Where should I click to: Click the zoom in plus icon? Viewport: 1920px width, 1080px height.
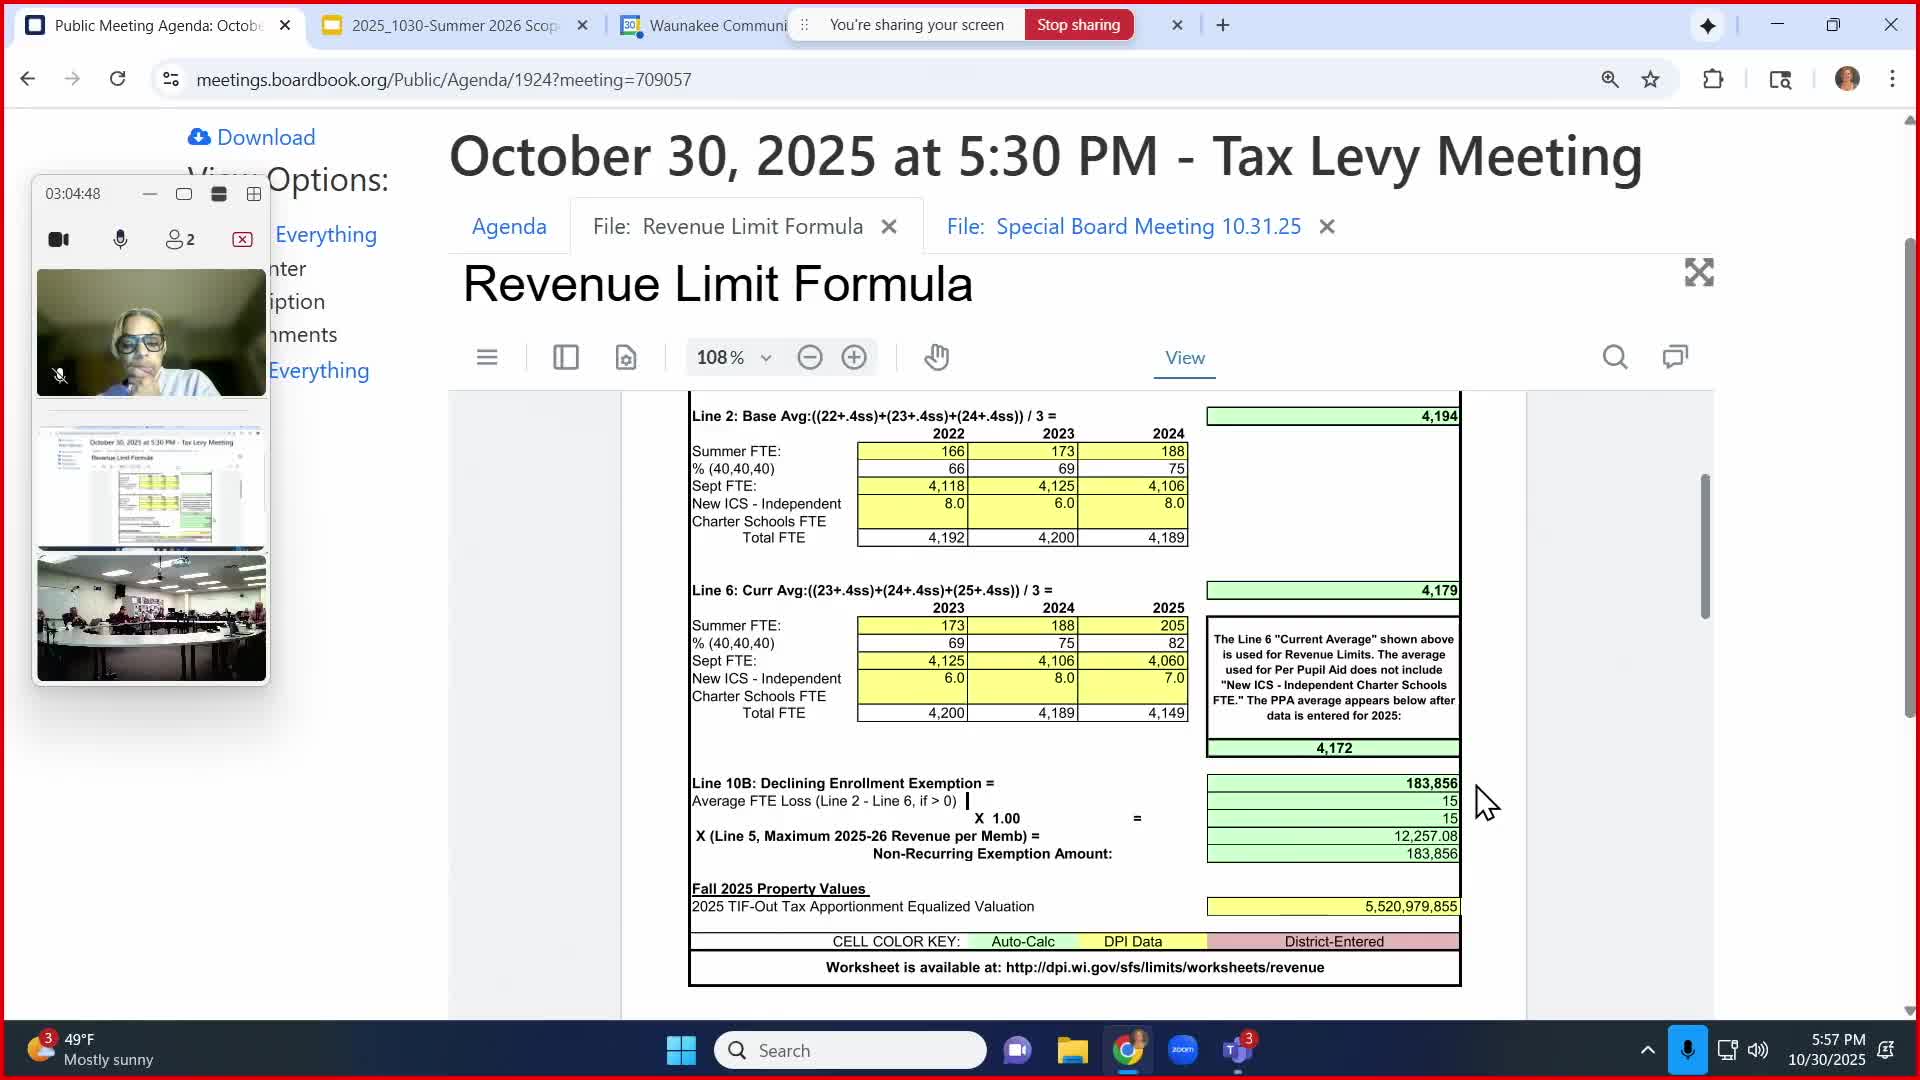tap(854, 357)
